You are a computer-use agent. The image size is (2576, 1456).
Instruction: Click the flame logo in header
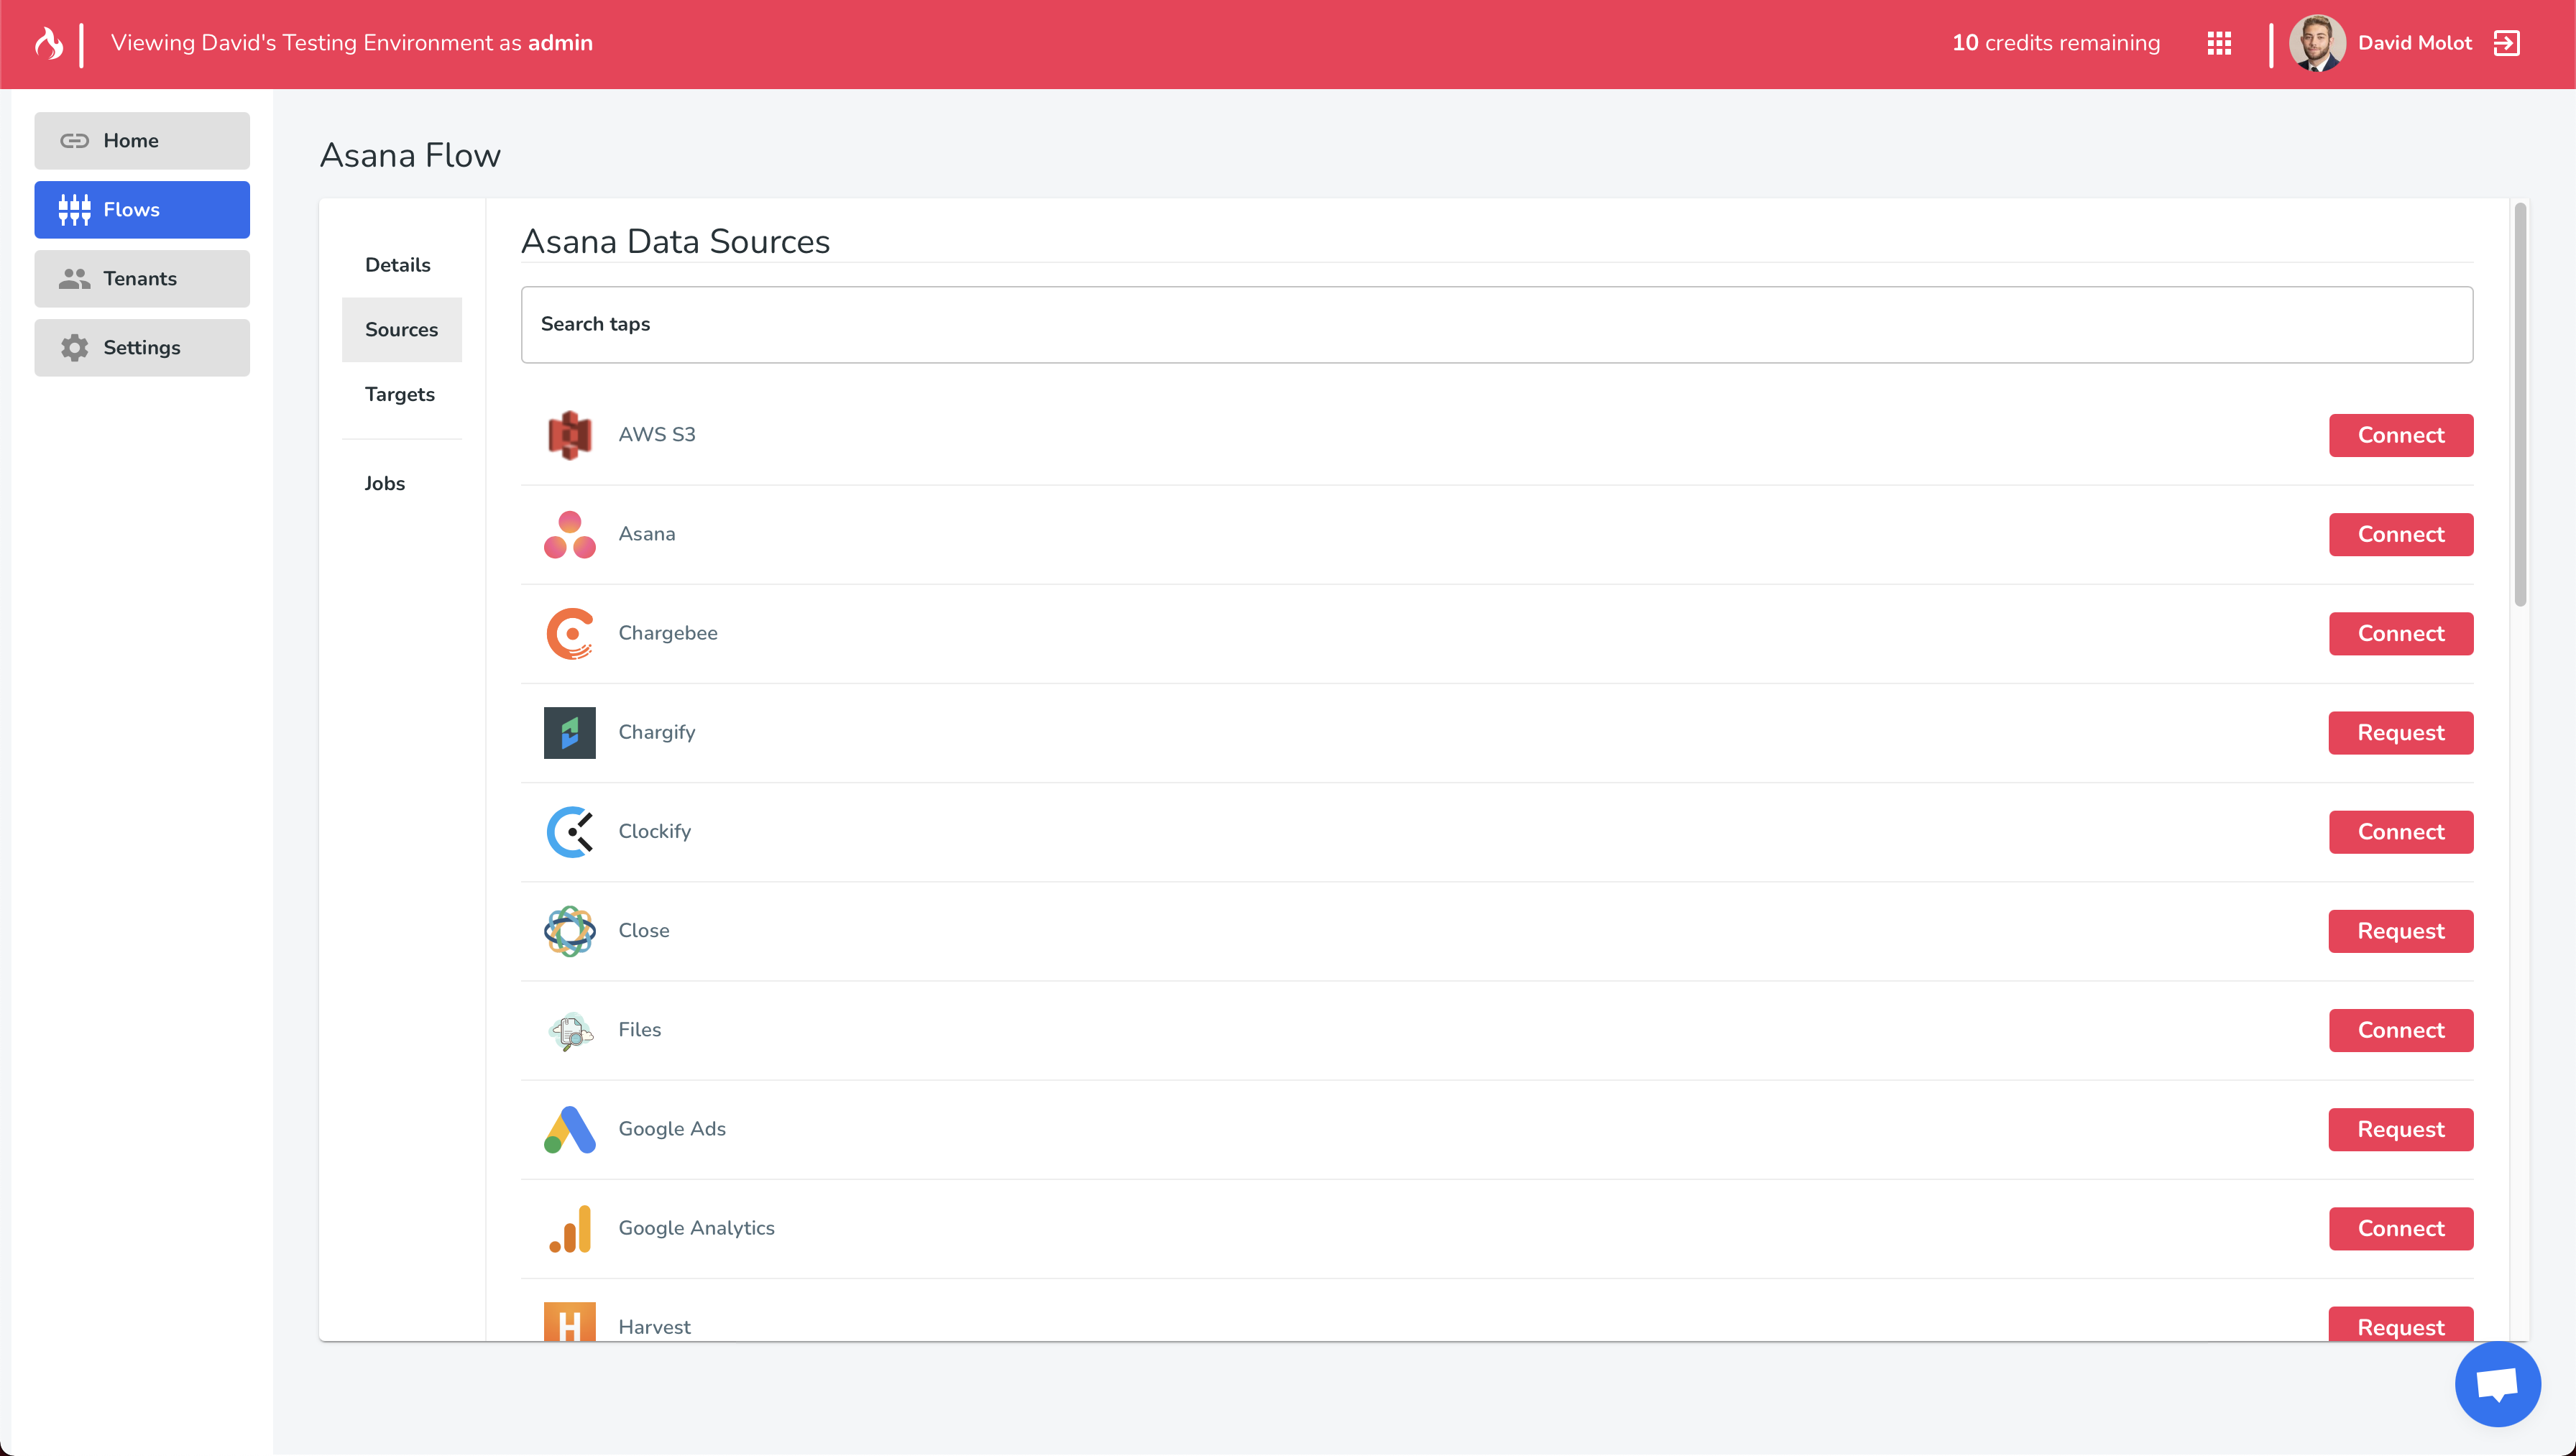[49, 43]
